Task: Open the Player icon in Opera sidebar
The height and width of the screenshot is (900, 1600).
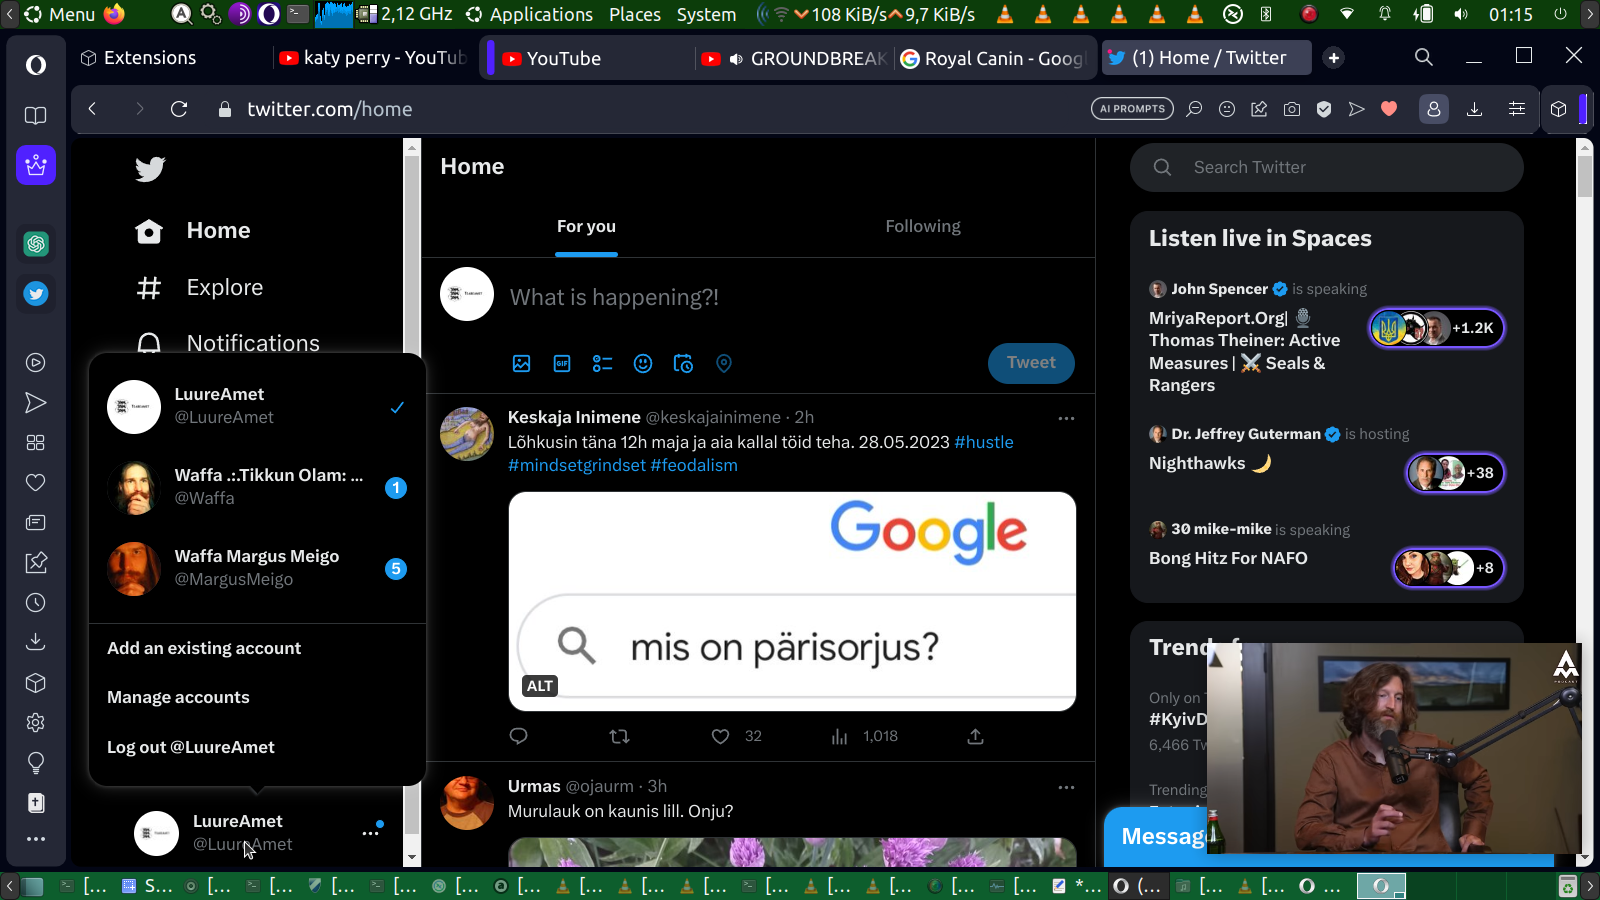Action: (x=36, y=363)
